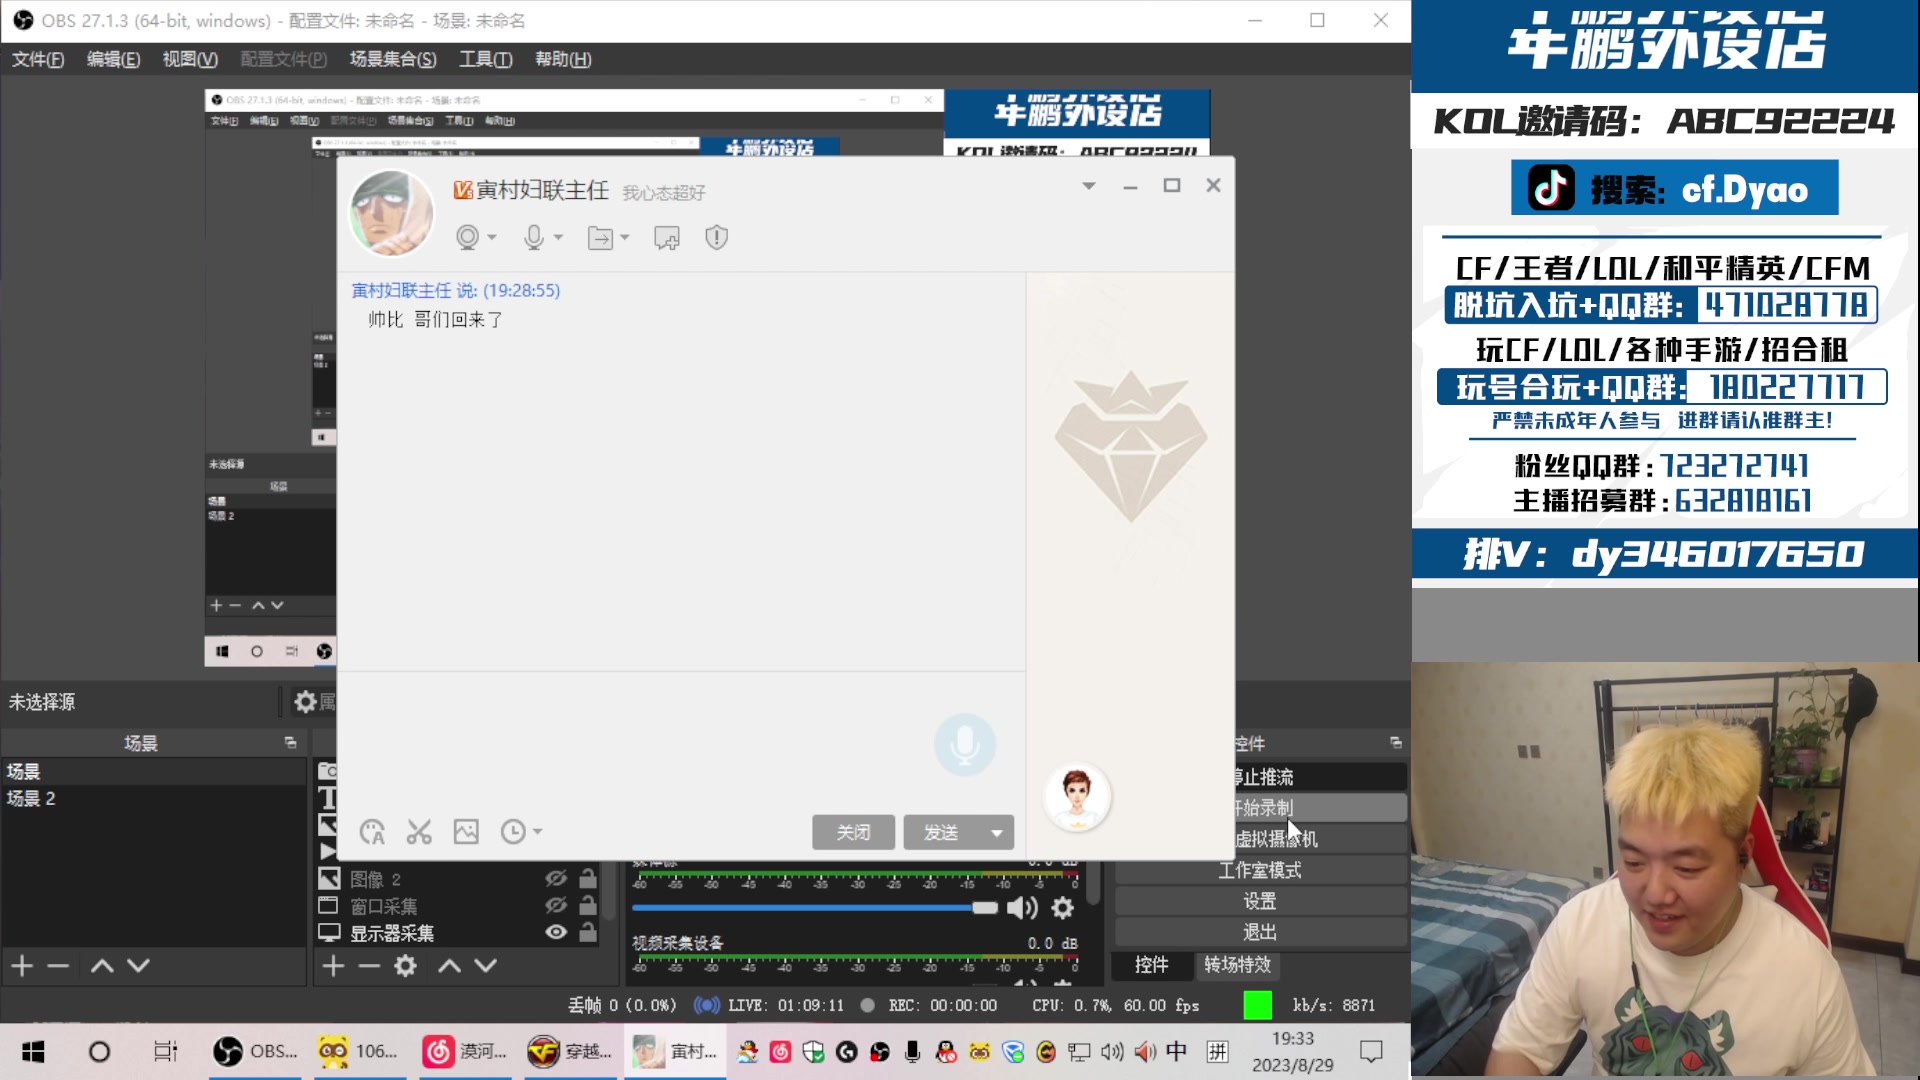
Task: Open audio mixer channel settings gear
Action: tap(1063, 908)
